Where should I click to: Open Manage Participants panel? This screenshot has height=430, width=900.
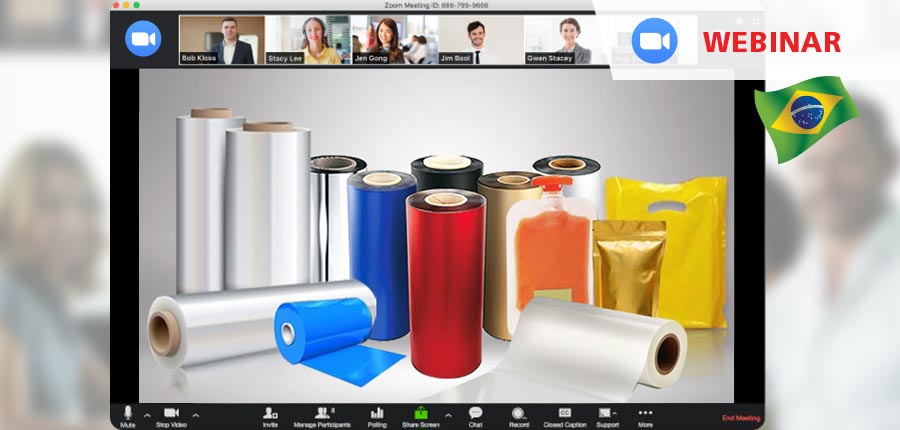coord(322,413)
